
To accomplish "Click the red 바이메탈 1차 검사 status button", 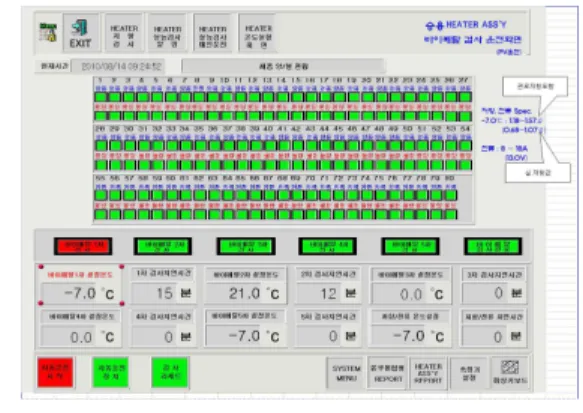I will [83, 246].
